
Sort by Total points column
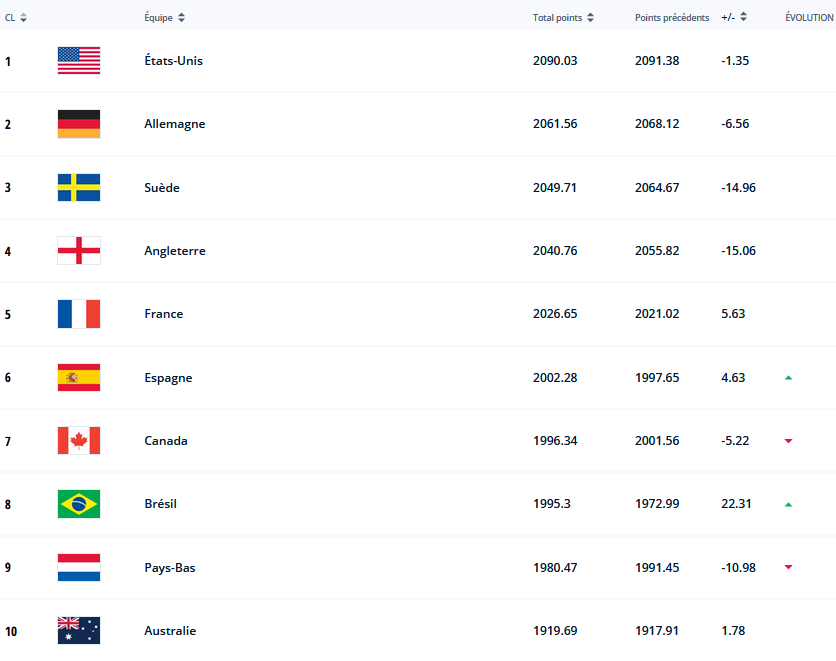click(x=563, y=18)
